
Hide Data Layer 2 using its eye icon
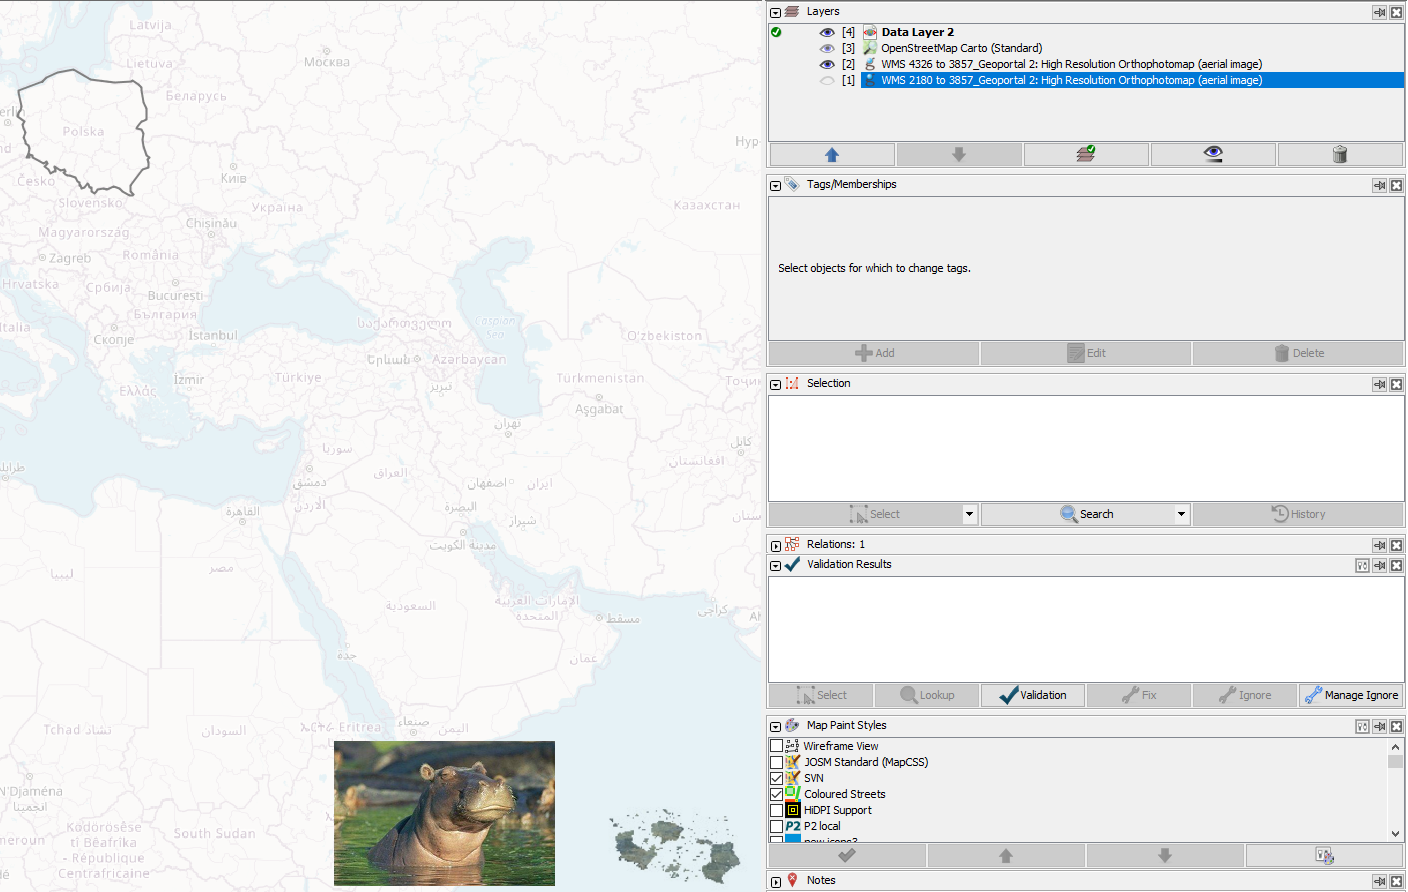coord(827,32)
